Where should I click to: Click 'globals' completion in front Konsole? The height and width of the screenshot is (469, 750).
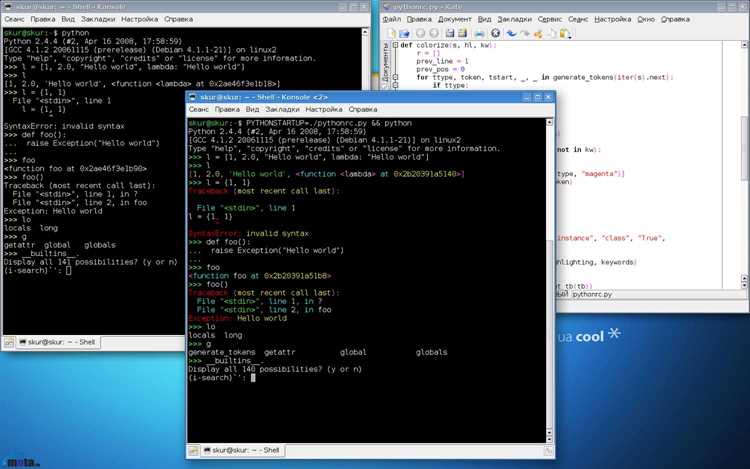point(431,352)
